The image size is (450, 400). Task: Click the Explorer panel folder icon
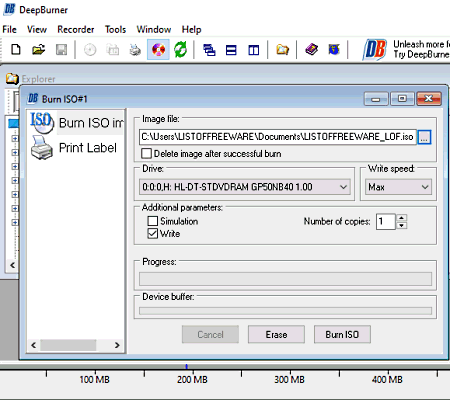(x=12, y=79)
